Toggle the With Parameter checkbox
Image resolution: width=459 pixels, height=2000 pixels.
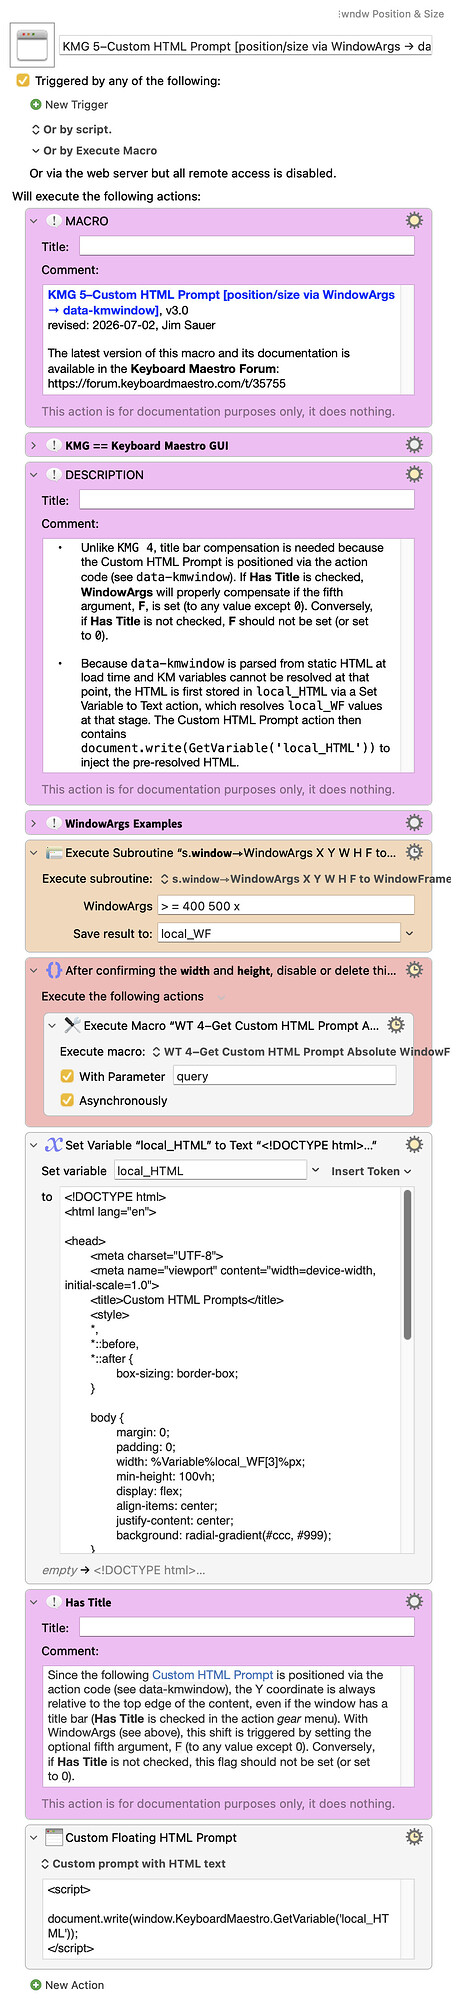(67, 1076)
